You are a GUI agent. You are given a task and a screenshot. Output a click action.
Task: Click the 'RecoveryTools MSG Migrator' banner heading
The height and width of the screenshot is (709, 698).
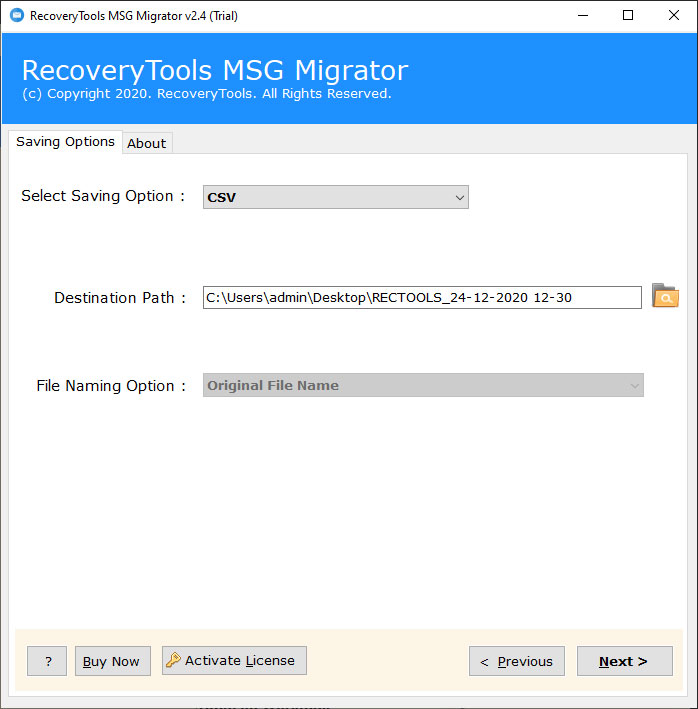(x=215, y=71)
